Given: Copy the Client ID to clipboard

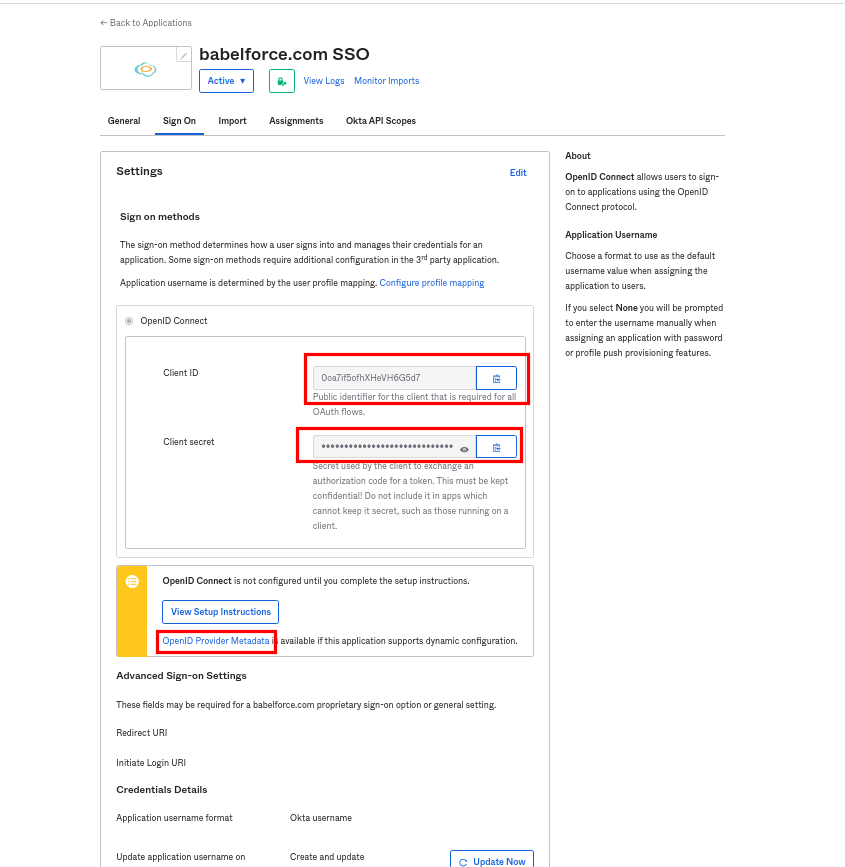Looking at the screenshot, I should click(x=496, y=378).
